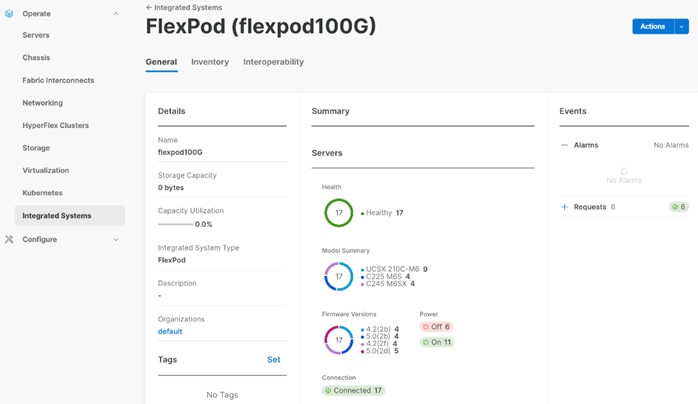The height and width of the screenshot is (404, 698).
Task: Click the 4.2(2f) firmware legend entry
Action: (x=379, y=343)
